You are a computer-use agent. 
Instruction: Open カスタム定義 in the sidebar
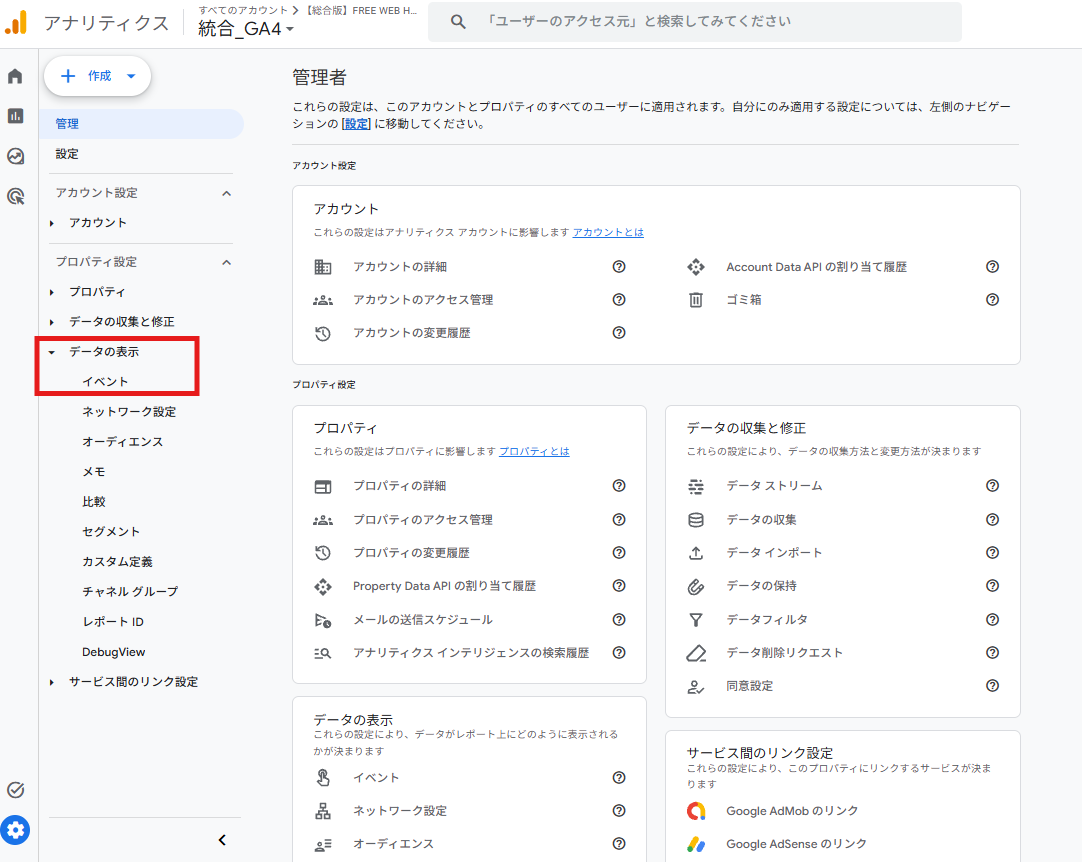point(117,562)
